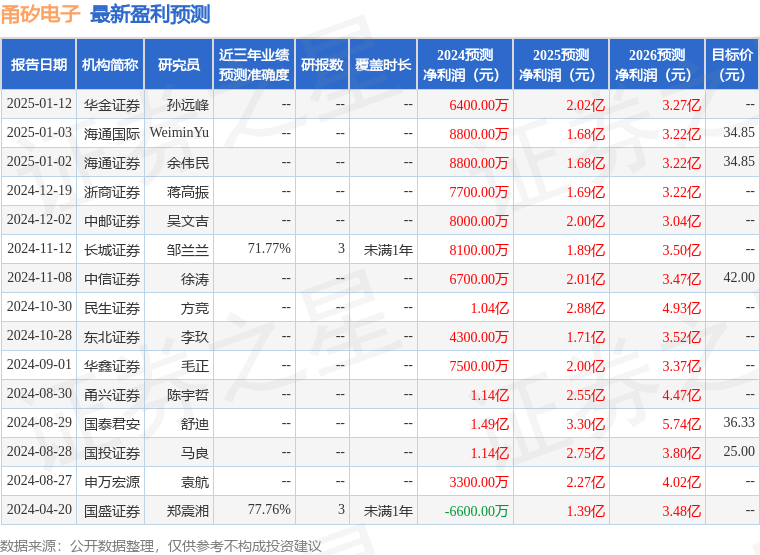Screen dimensions: 760x555
Task: Click the 甬矽电子 title text
Action: tap(40, 14)
